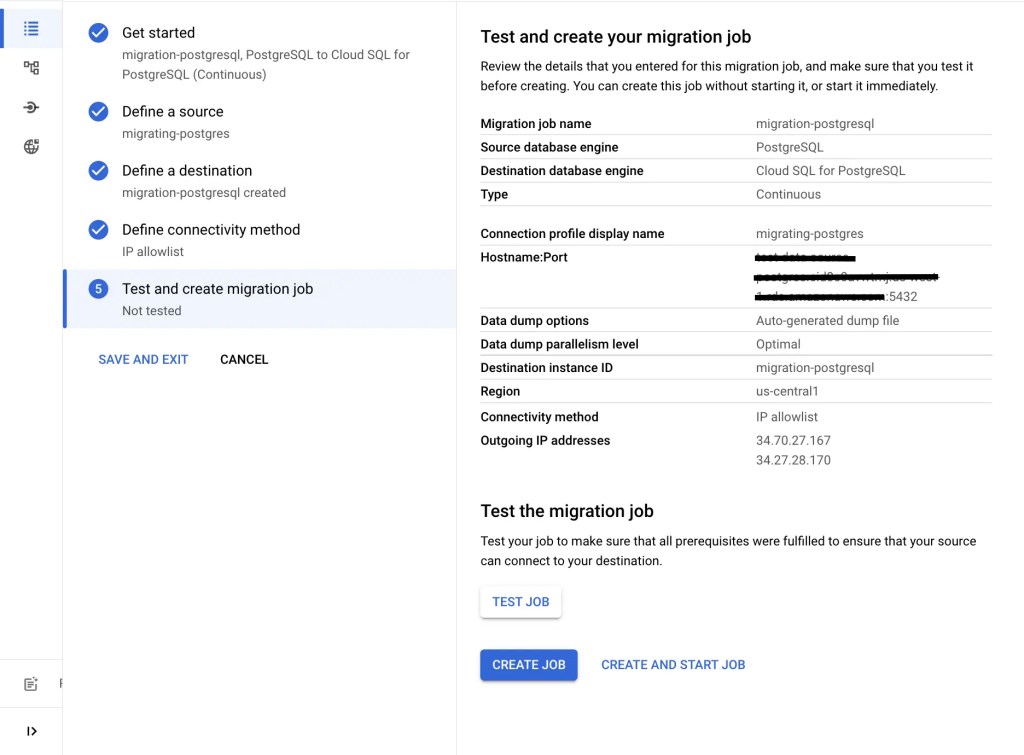Screen dimensions: 1024x755
Task: Click the checkmark beside Define a source
Action: point(97,111)
